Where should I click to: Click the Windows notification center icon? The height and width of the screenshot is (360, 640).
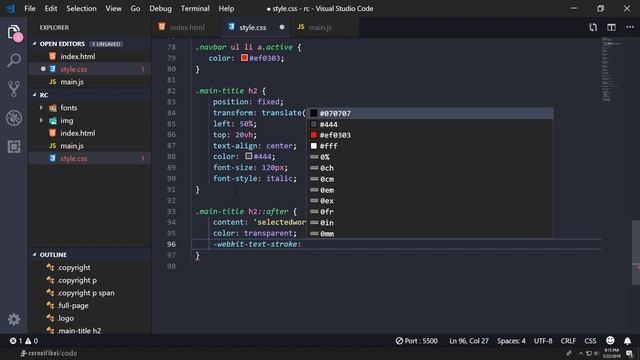coord(630,353)
